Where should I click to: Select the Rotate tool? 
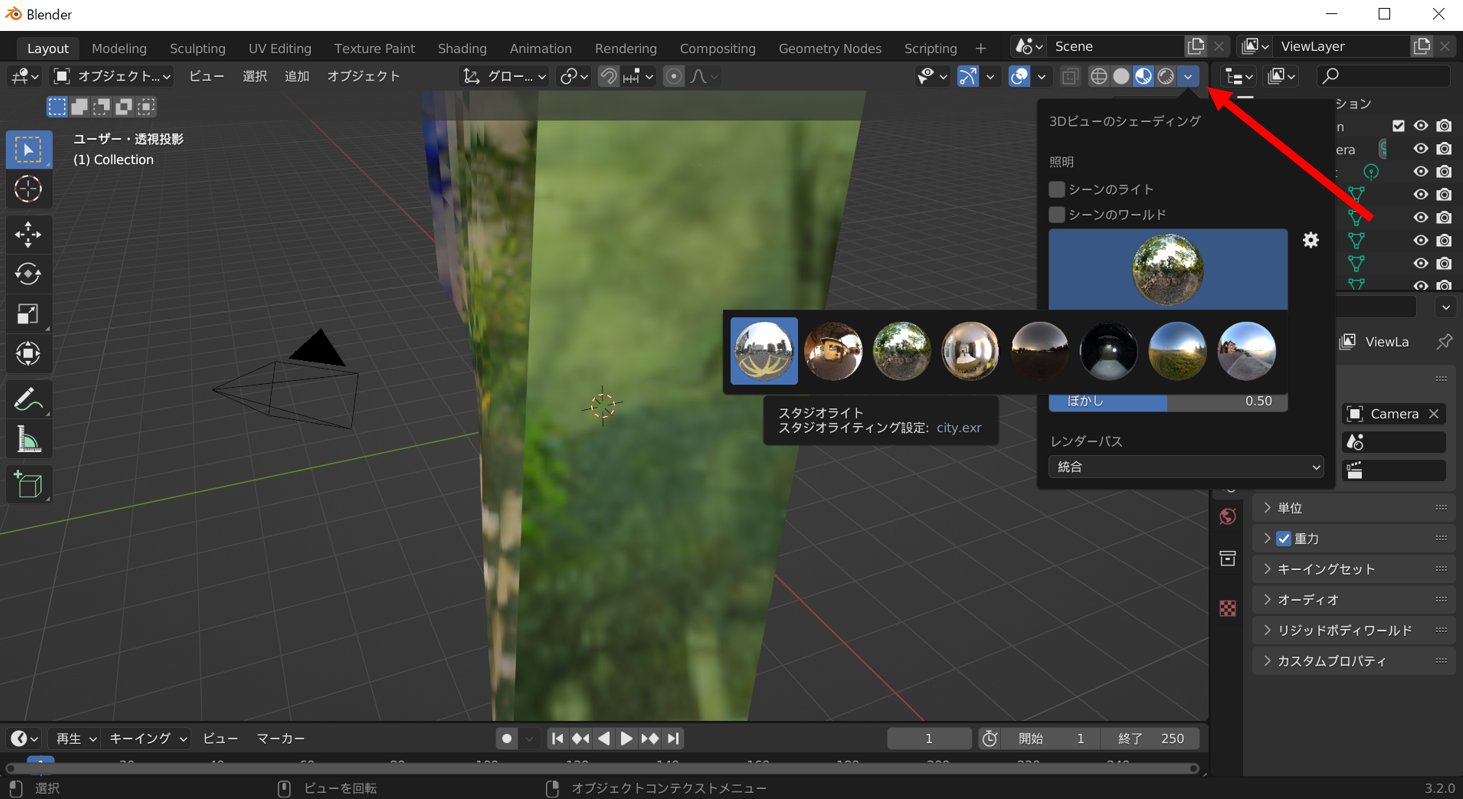(x=28, y=274)
